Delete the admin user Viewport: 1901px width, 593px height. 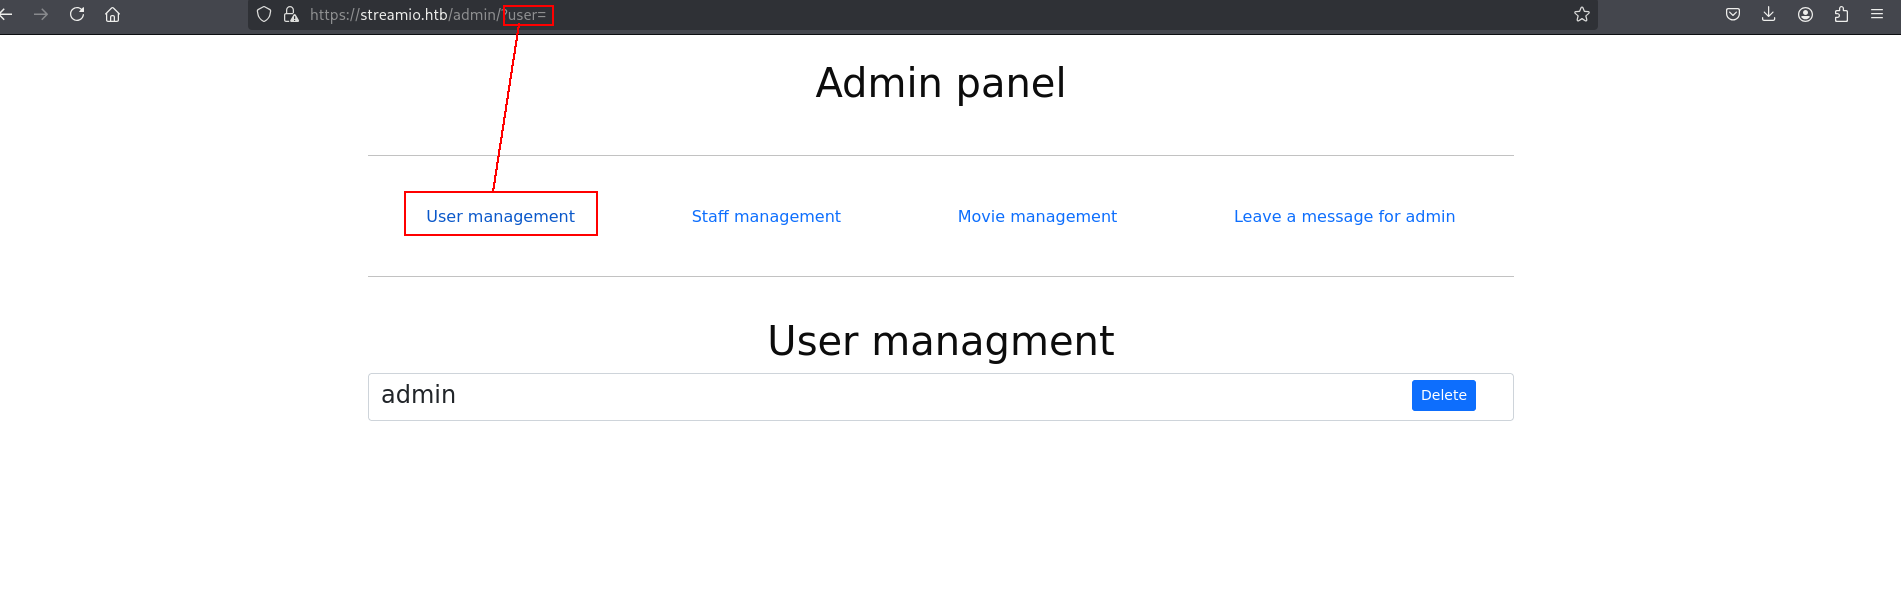[1443, 395]
